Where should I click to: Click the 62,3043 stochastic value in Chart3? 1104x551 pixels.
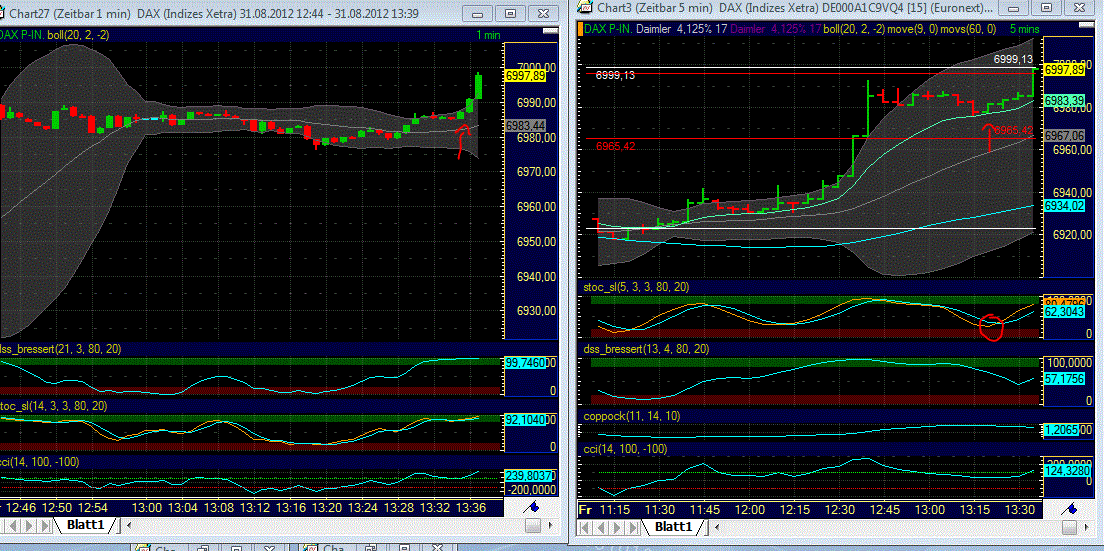coord(1063,311)
